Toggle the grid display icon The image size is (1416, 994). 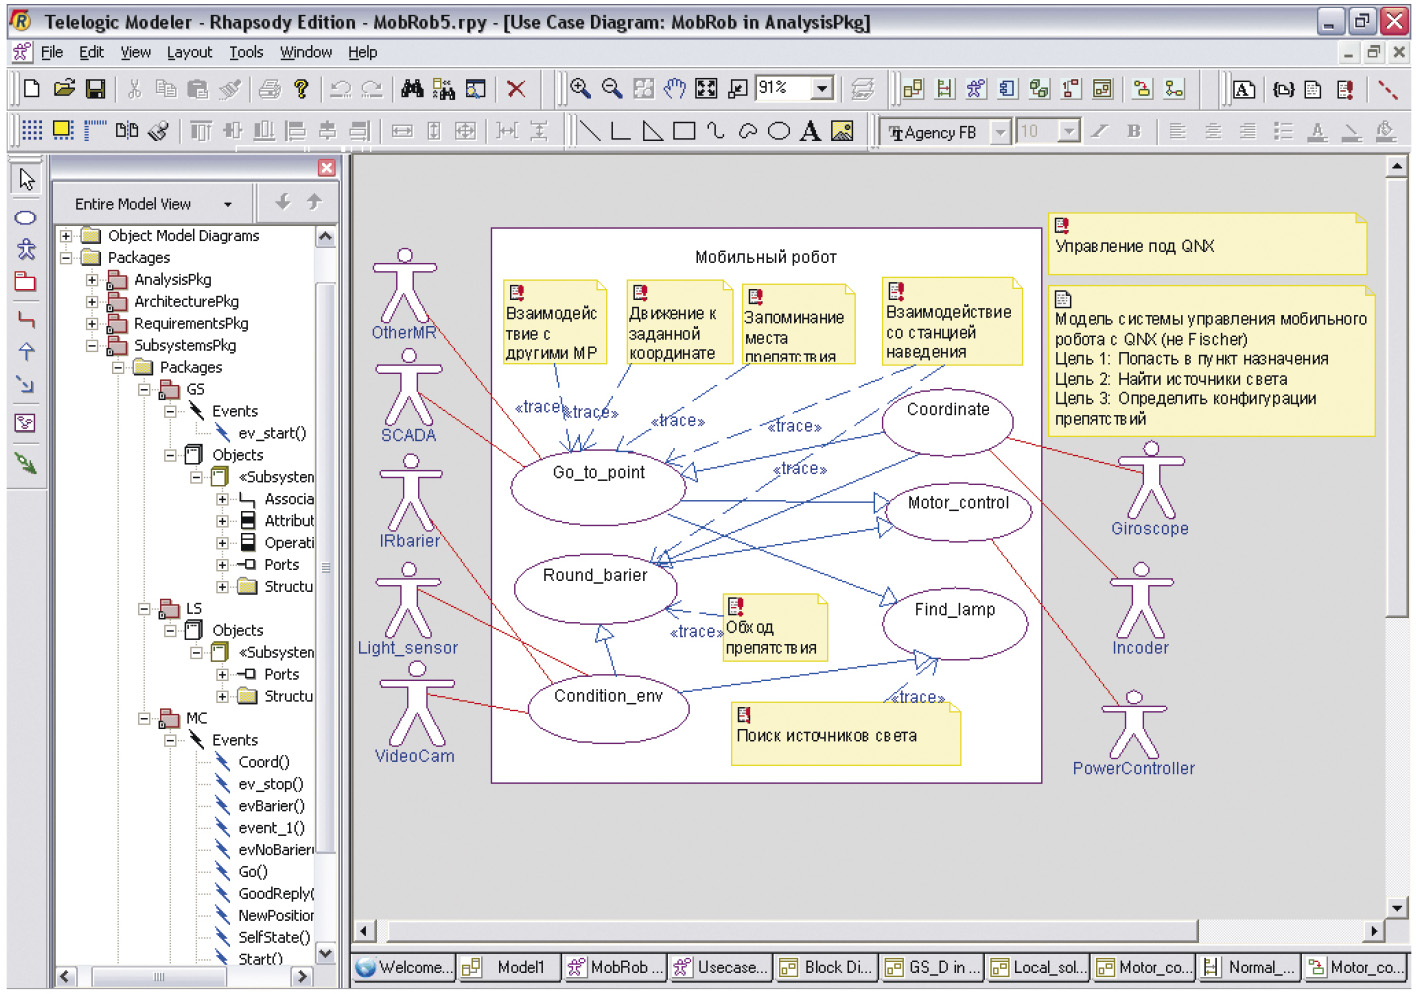pyautogui.click(x=32, y=131)
